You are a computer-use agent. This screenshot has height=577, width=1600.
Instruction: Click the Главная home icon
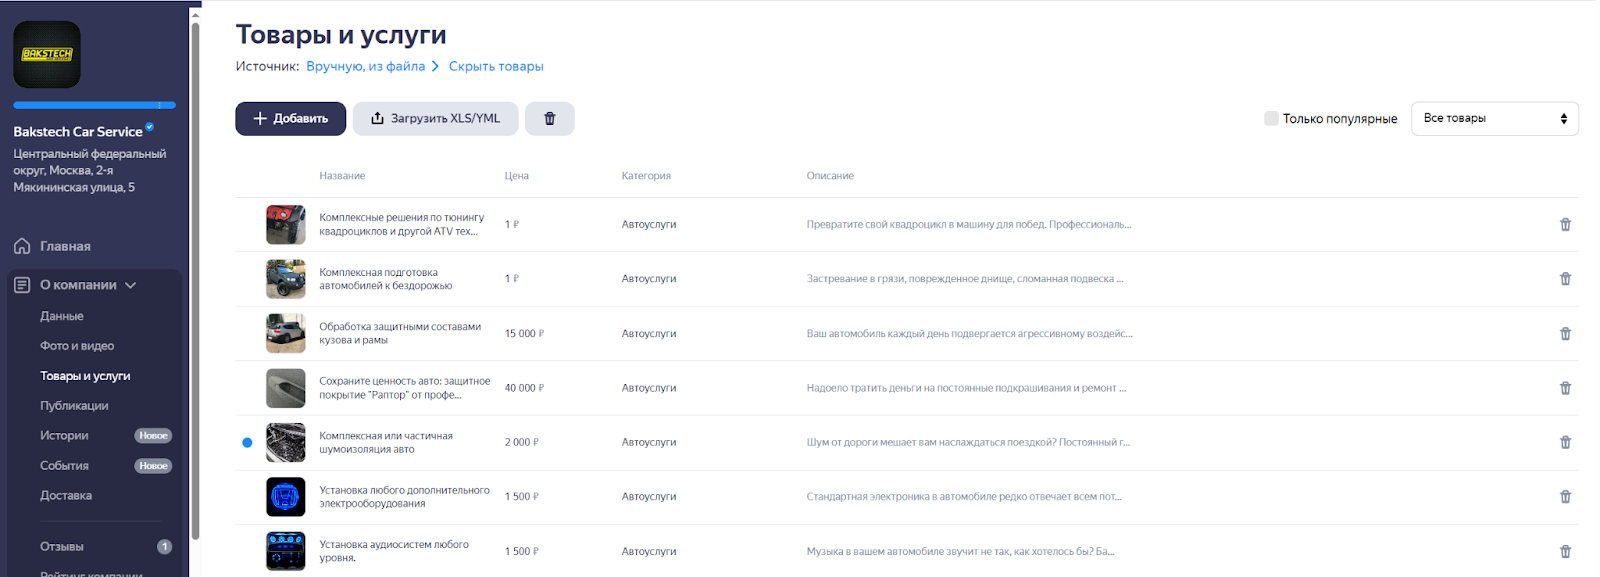point(22,246)
